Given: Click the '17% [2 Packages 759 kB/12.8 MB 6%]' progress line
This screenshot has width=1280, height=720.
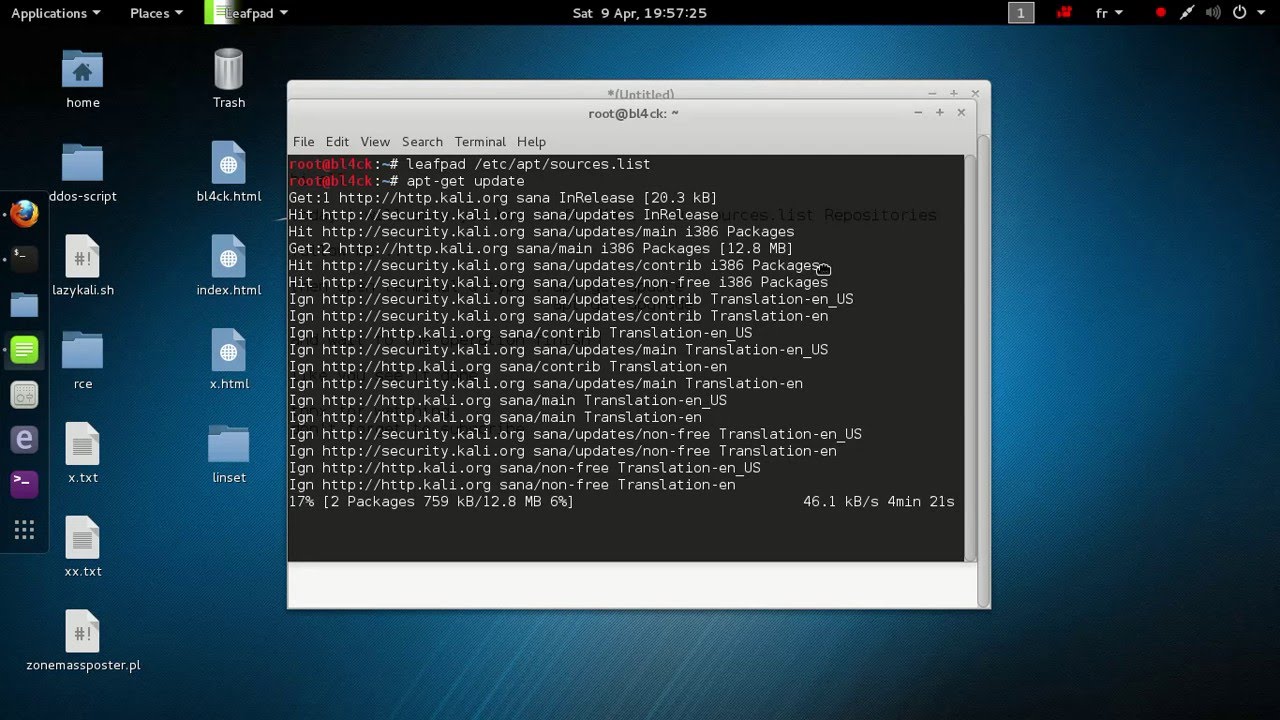Looking at the screenshot, I should coord(431,502).
